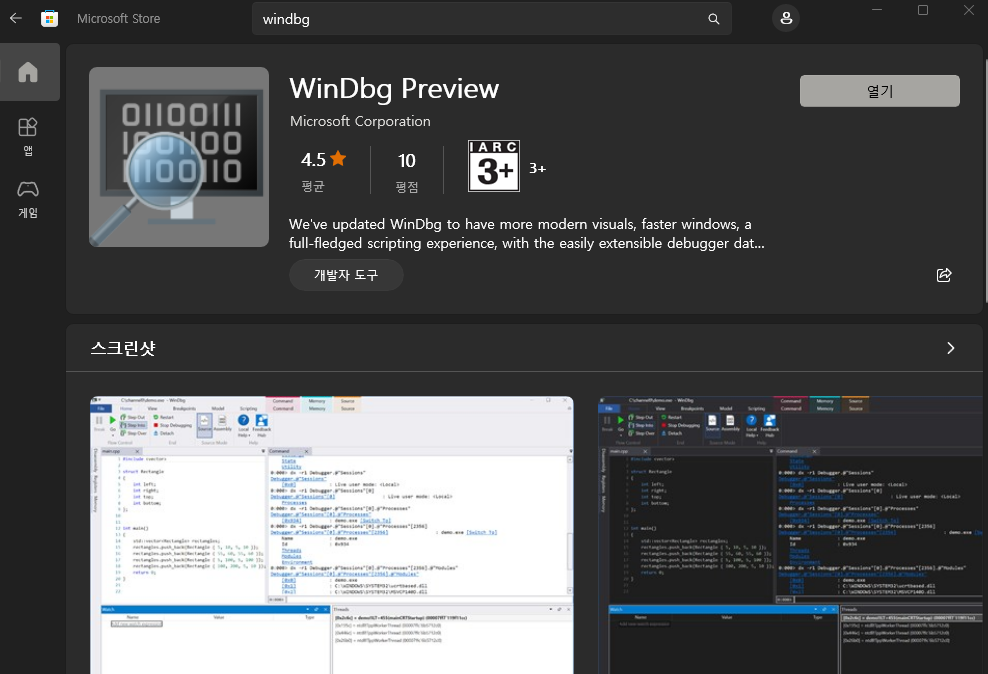The image size is (988, 674).
Task: Click the share icon for WinDbg Preview
Action: [x=943, y=275]
